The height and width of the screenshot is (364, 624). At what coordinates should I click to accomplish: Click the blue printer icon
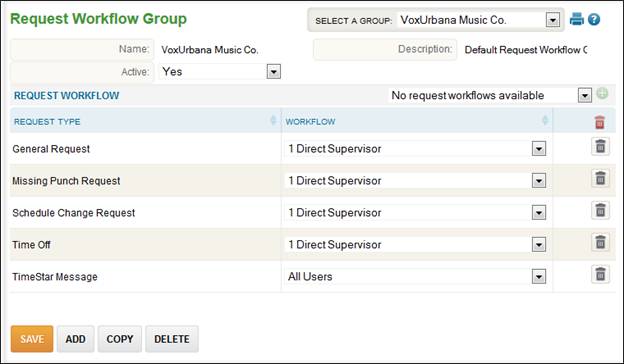point(577,19)
